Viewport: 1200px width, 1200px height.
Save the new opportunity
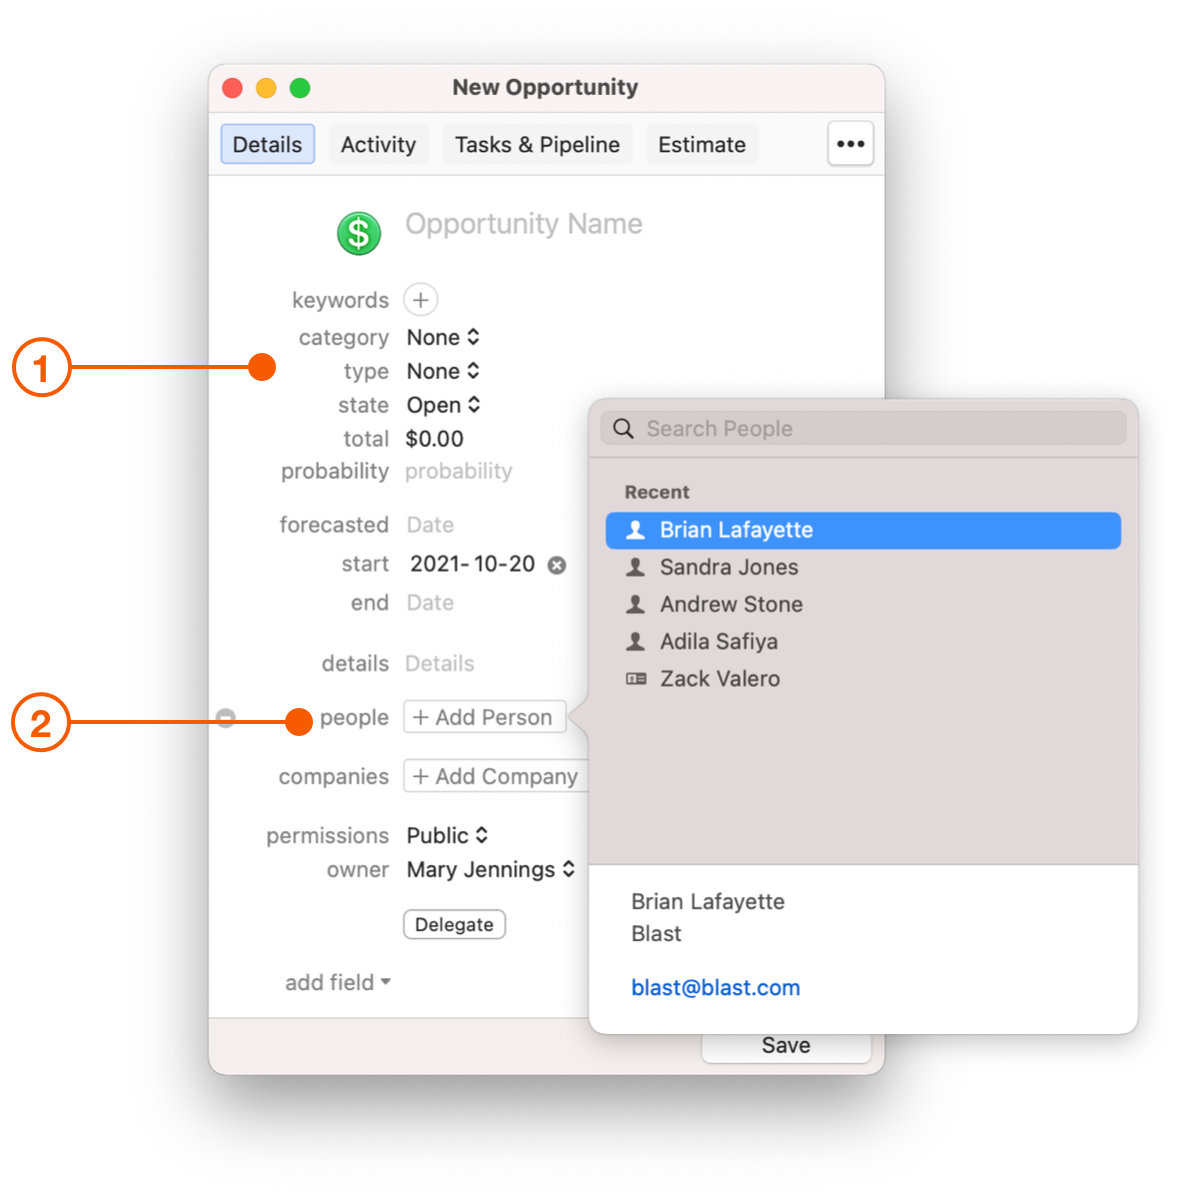coord(786,1046)
